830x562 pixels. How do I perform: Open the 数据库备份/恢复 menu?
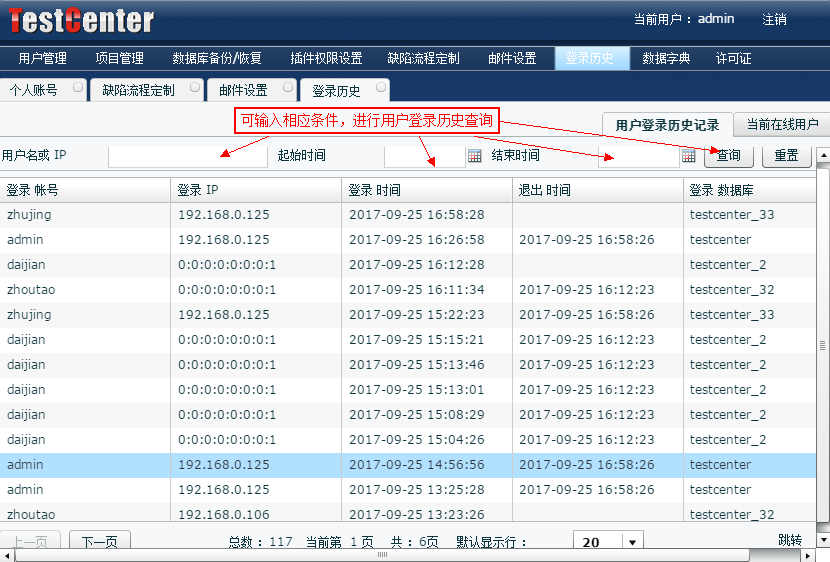pos(217,59)
